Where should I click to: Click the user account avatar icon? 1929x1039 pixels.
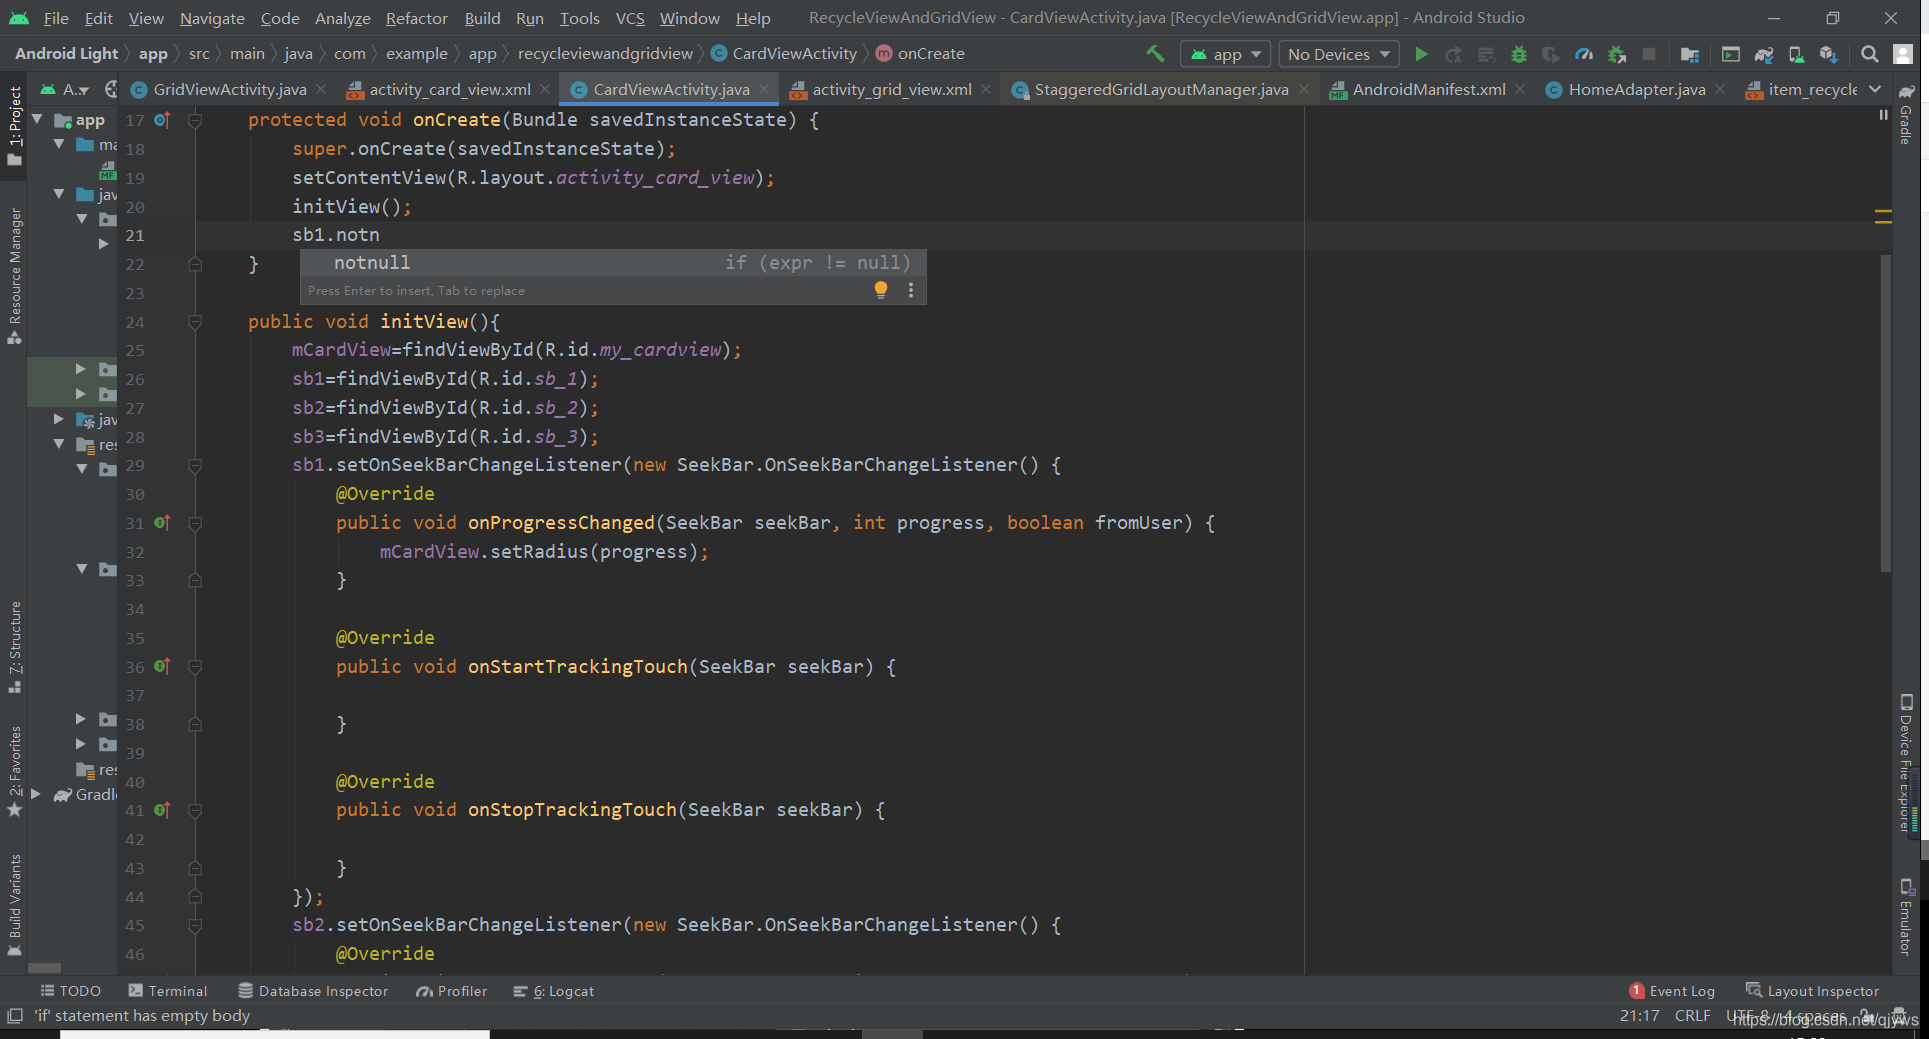pos(1903,54)
